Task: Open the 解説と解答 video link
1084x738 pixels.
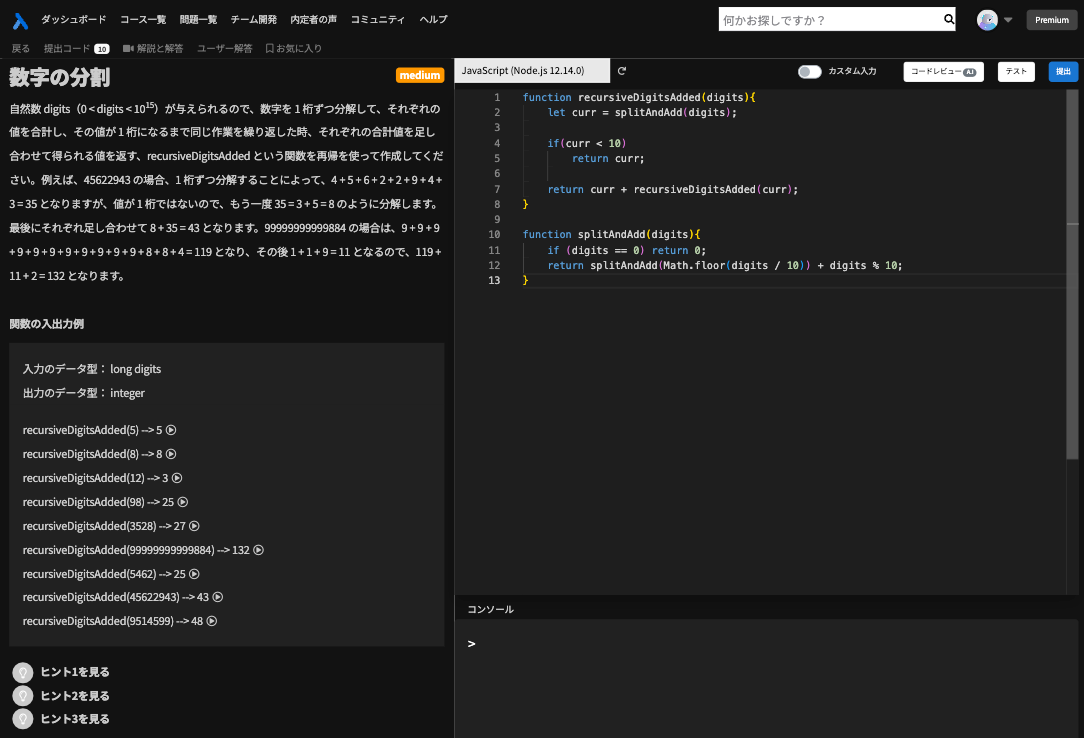Action: point(153,48)
